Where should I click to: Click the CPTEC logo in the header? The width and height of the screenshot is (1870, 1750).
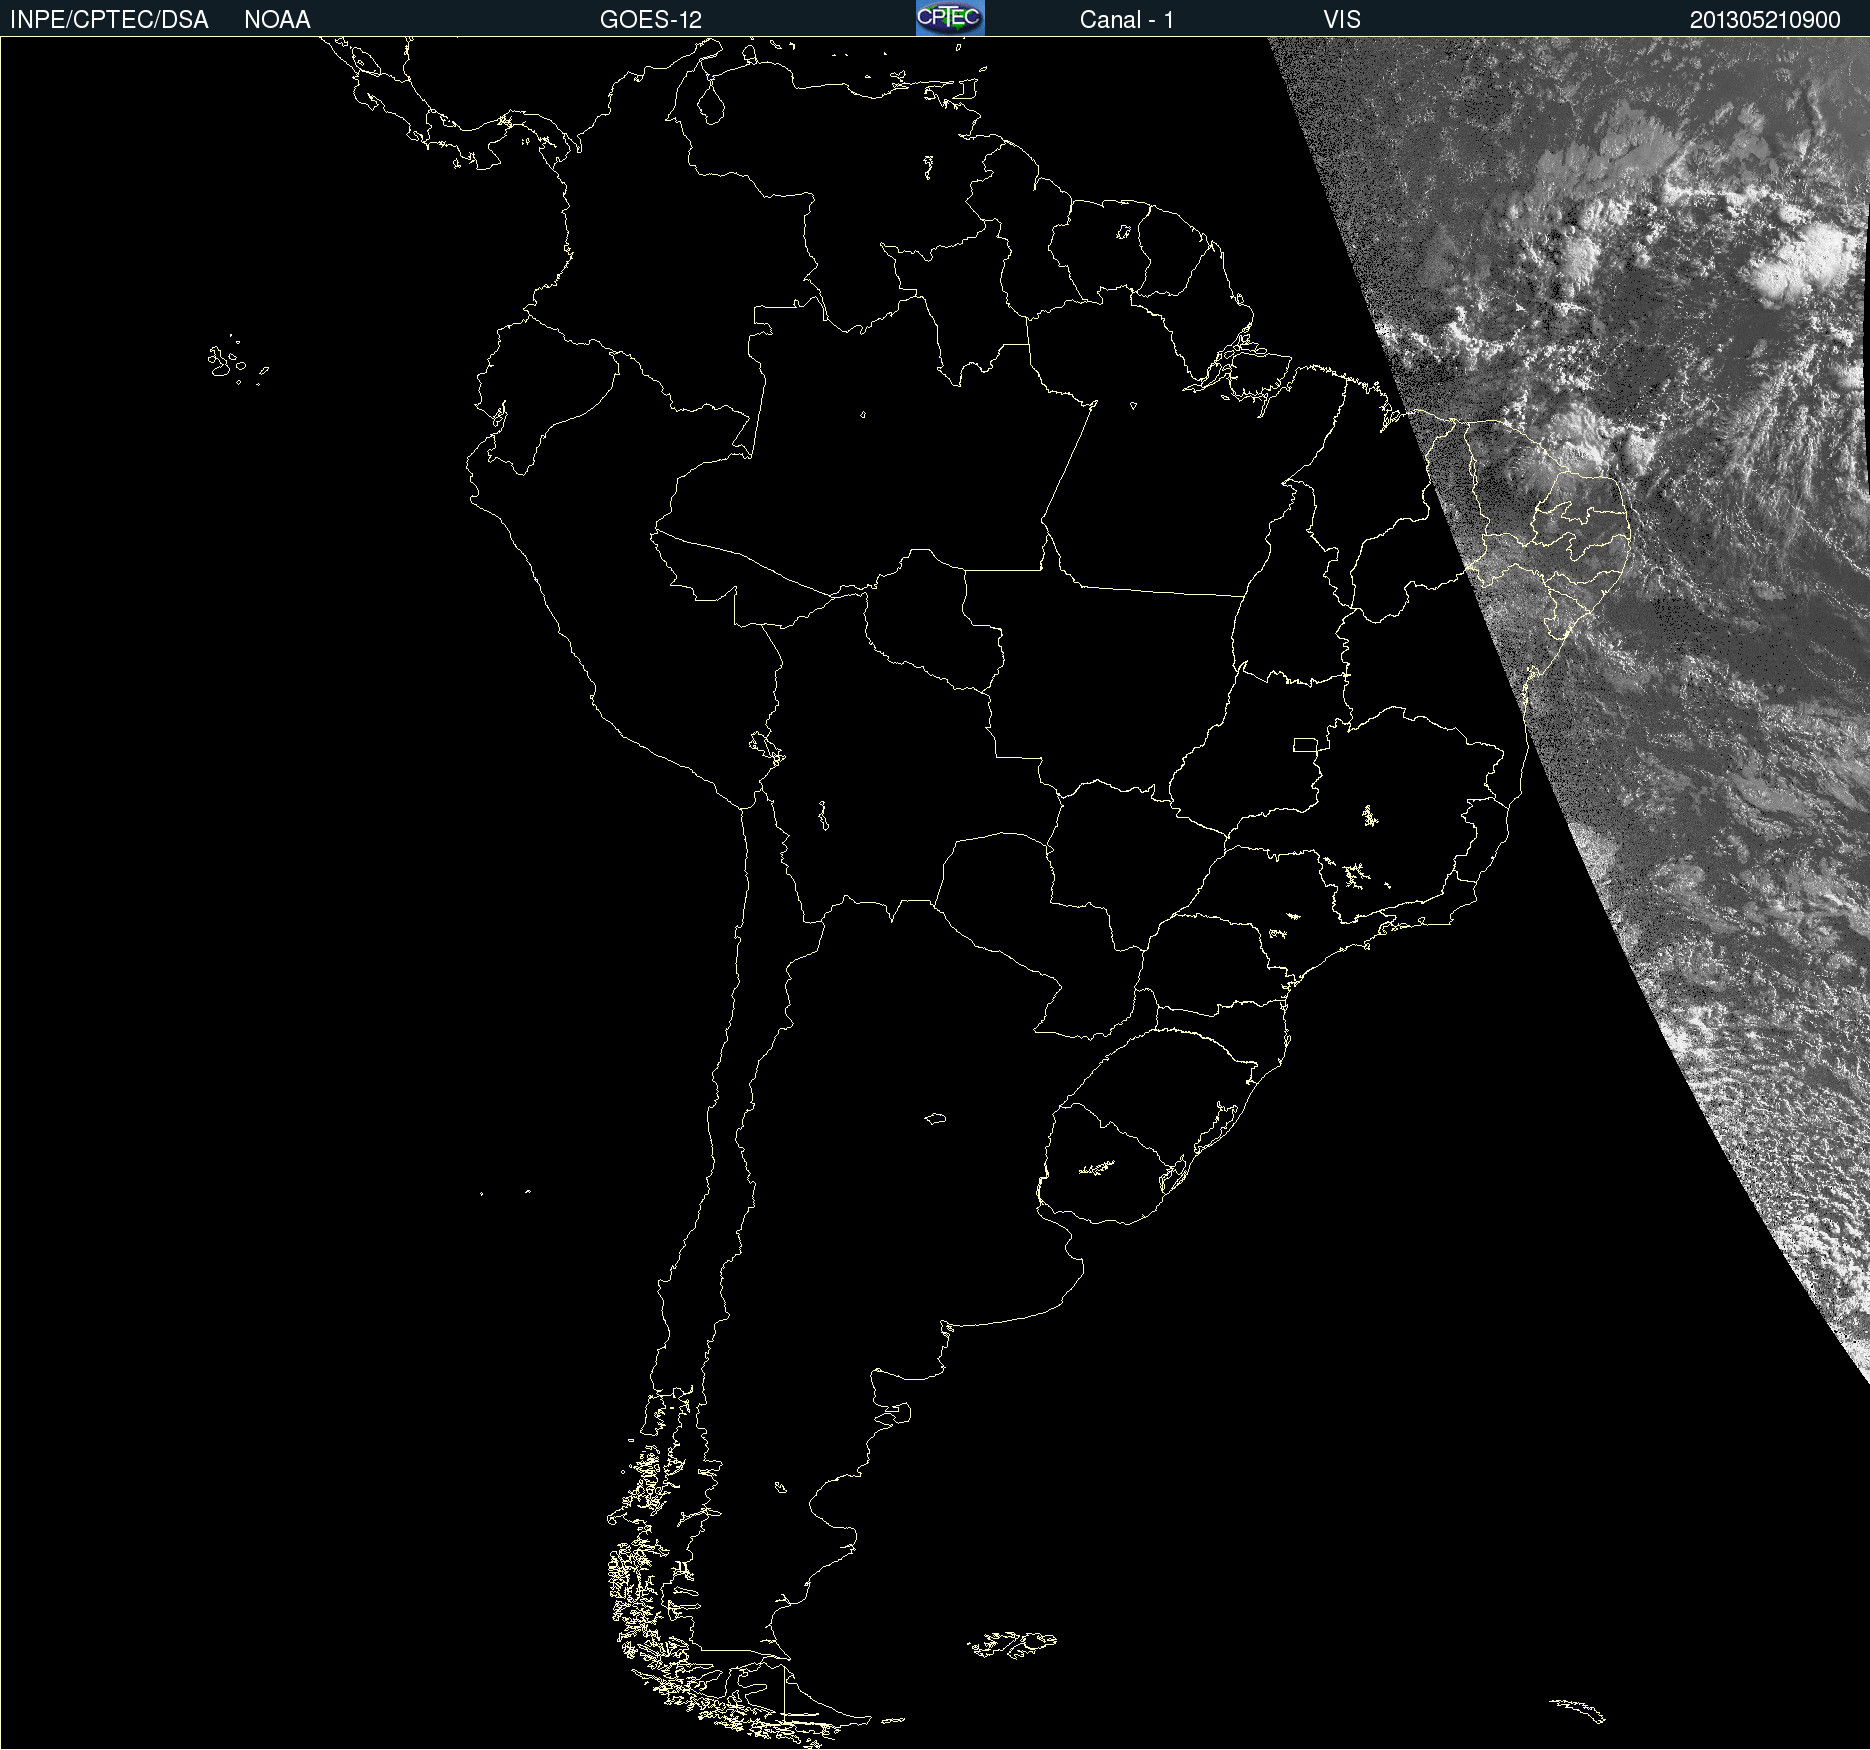949,18
